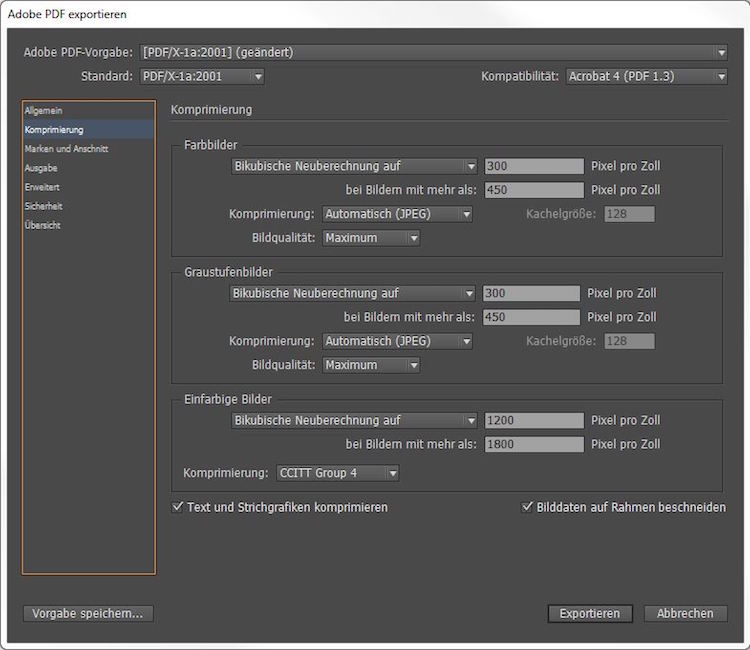The height and width of the screenshot is (650, 750).
Task: Click Farbbilder Kachelgröße 128 field
Action: (x=629, y=214)
